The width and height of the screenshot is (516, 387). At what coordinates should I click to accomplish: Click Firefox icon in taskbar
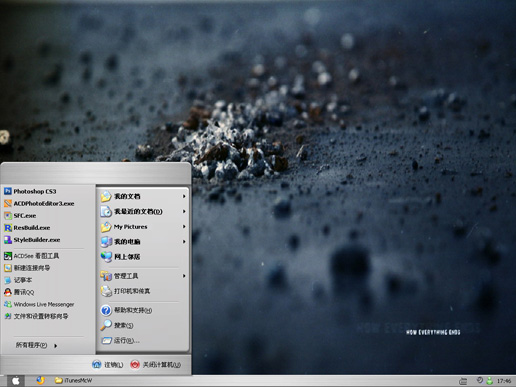click(40, 380)
